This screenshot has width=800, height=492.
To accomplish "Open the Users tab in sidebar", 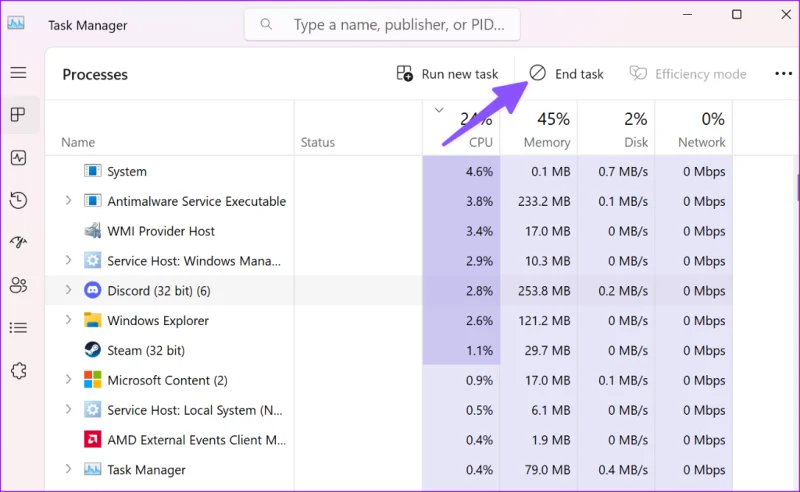I will pyautogui.click(x=18, y=285).
